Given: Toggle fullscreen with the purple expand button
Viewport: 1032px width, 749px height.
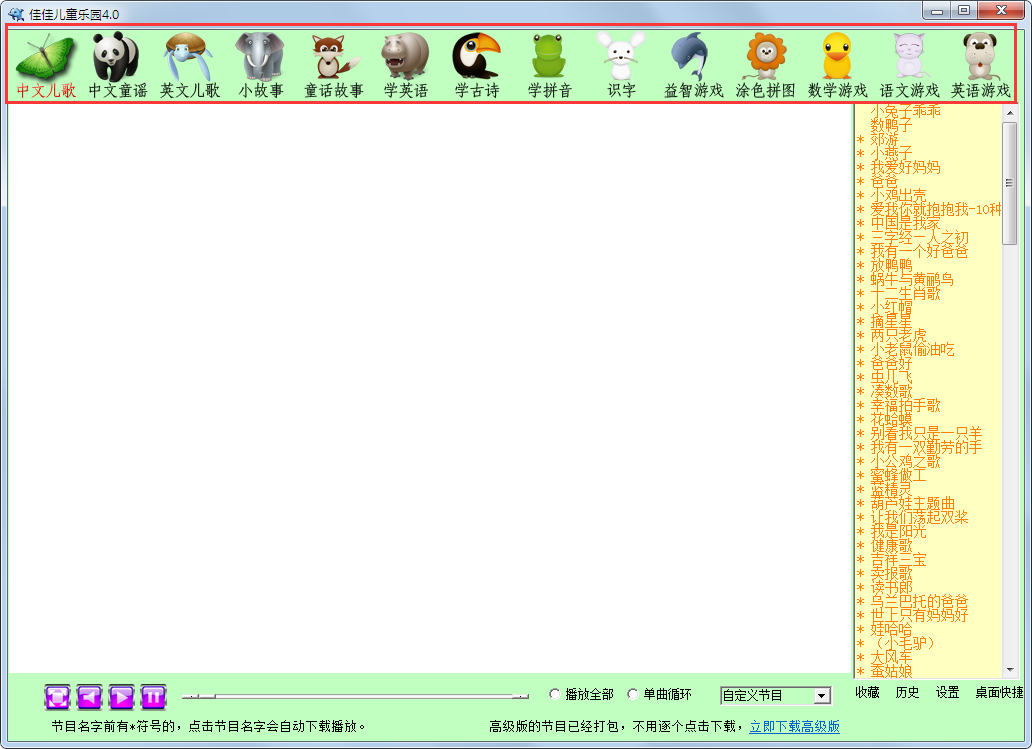Looking at the screenshot, I should pyautogui.click(x=57, y=696).
